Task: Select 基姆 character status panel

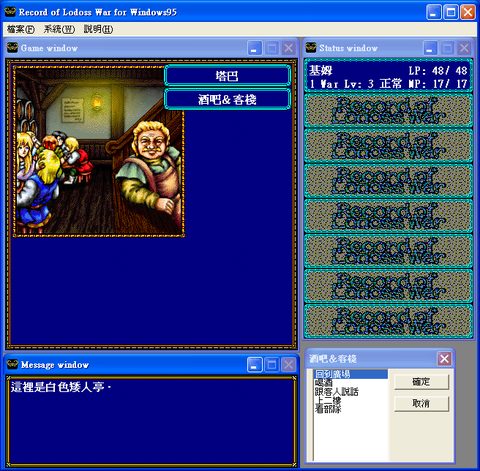Action: point(388,76)
